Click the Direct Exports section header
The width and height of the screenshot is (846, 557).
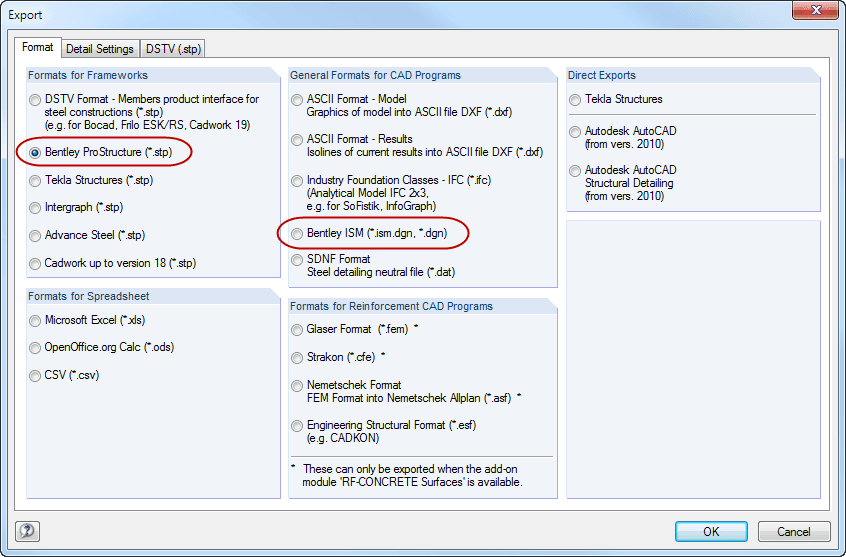coord(602,75)
